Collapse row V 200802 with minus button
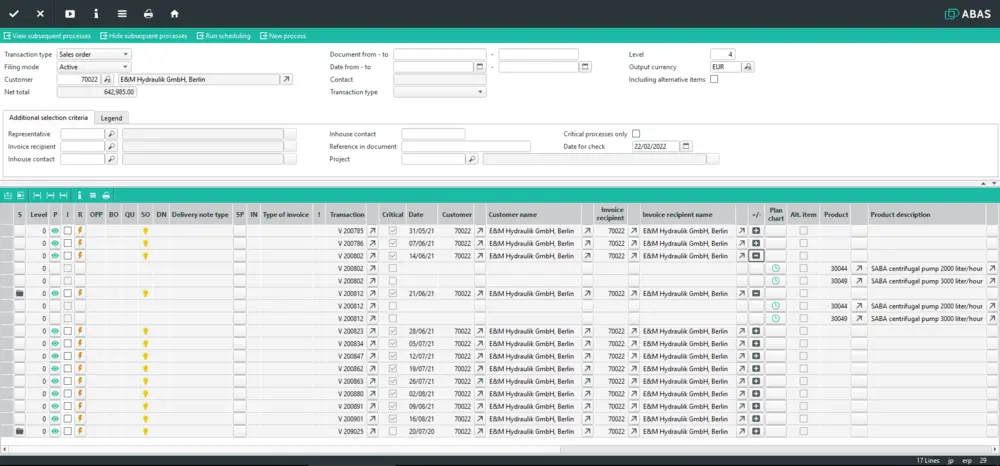This screenshot has width=1000, height=466. click(x=756, y=256)
